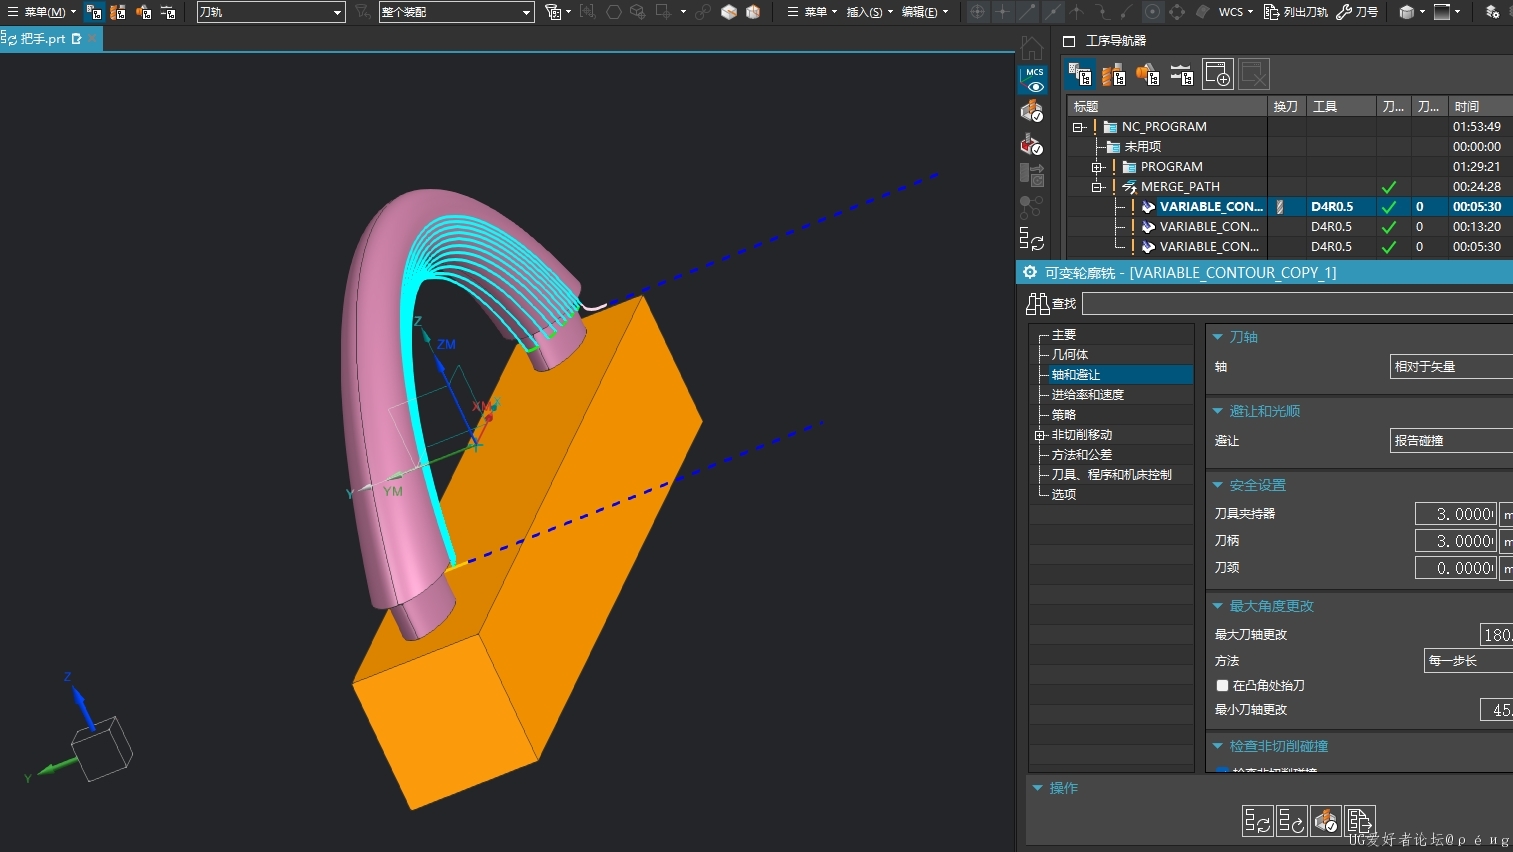This screenshot has width=1513, height=852.
Task: Click the gear settings icon at toolbar end
Action: (x=1492, y=12)
